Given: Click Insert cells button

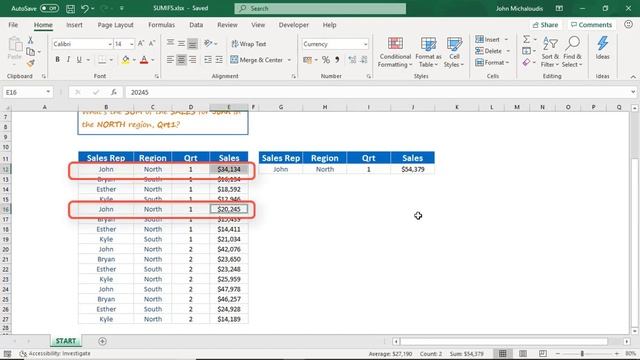Looking at the screenshot, I should (x=488, y=40).
